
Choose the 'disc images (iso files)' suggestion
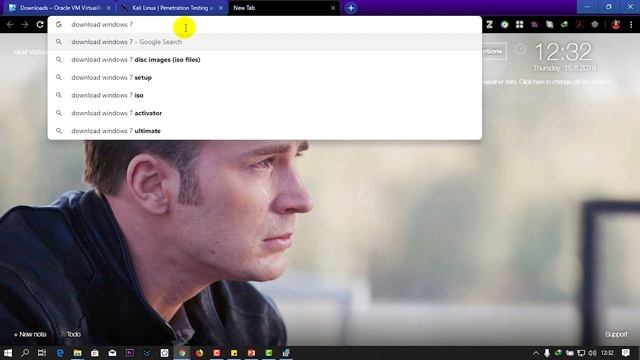tap(264, 60)
